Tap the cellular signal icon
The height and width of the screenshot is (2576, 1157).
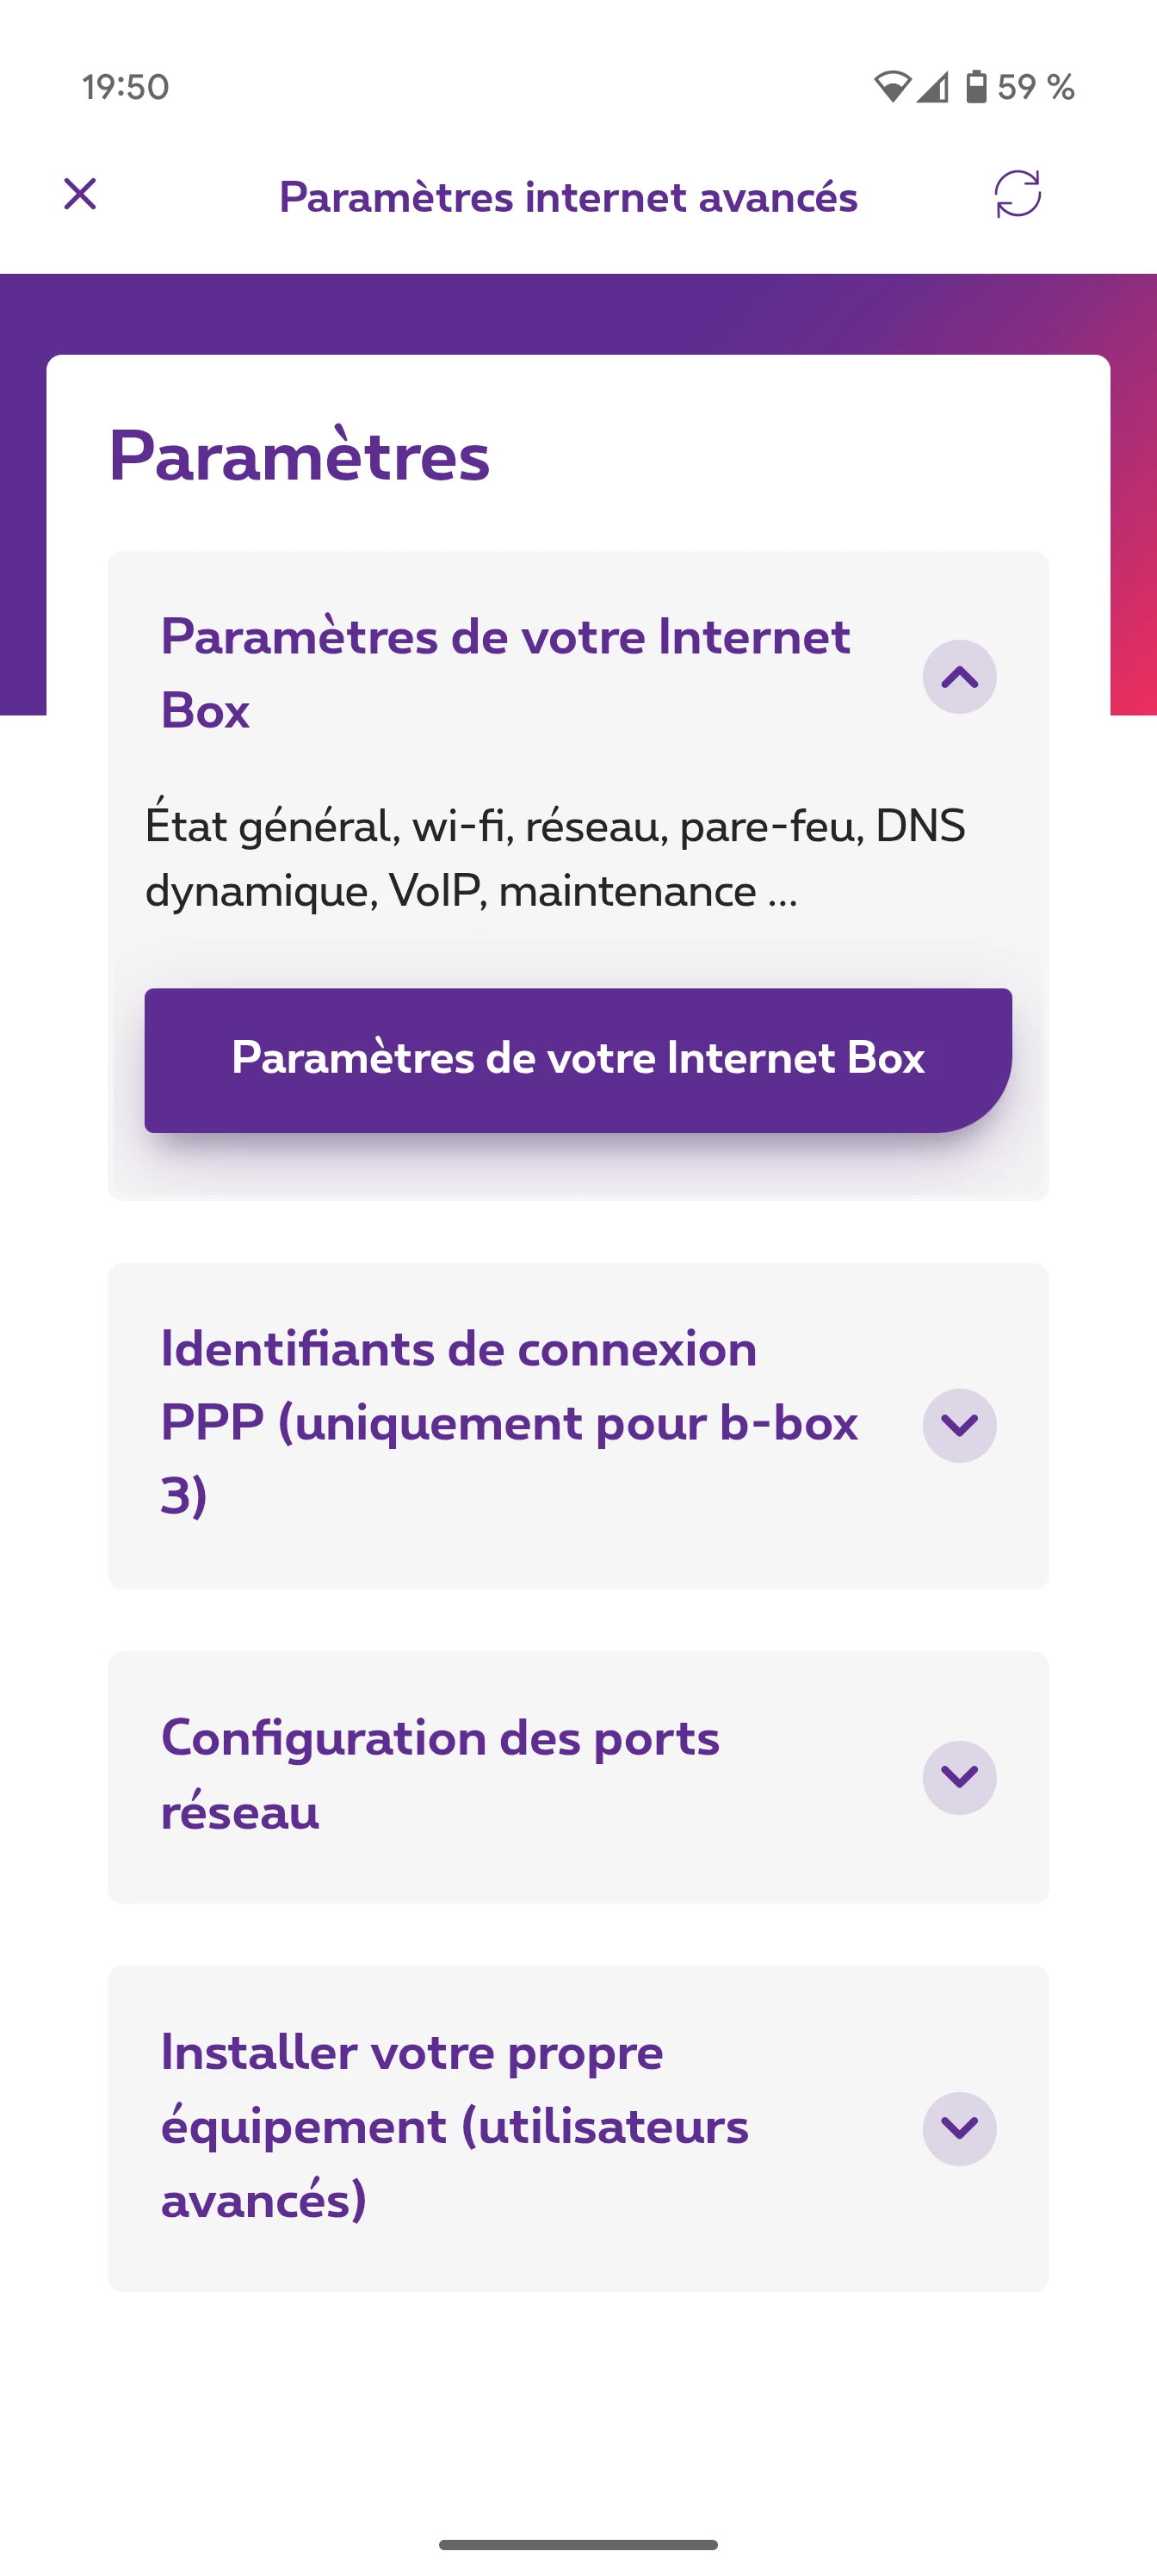(x=932, y=87)
